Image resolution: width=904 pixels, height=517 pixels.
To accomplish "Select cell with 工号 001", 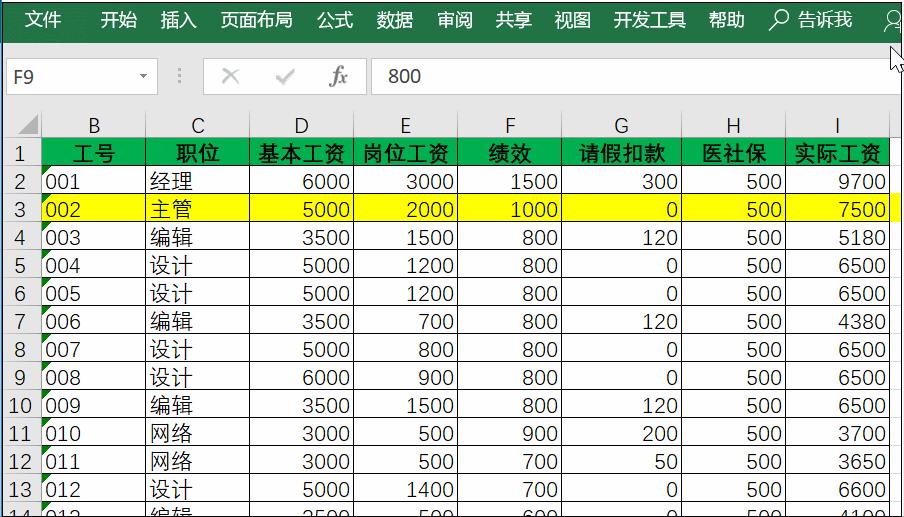I will click(93, 181).
